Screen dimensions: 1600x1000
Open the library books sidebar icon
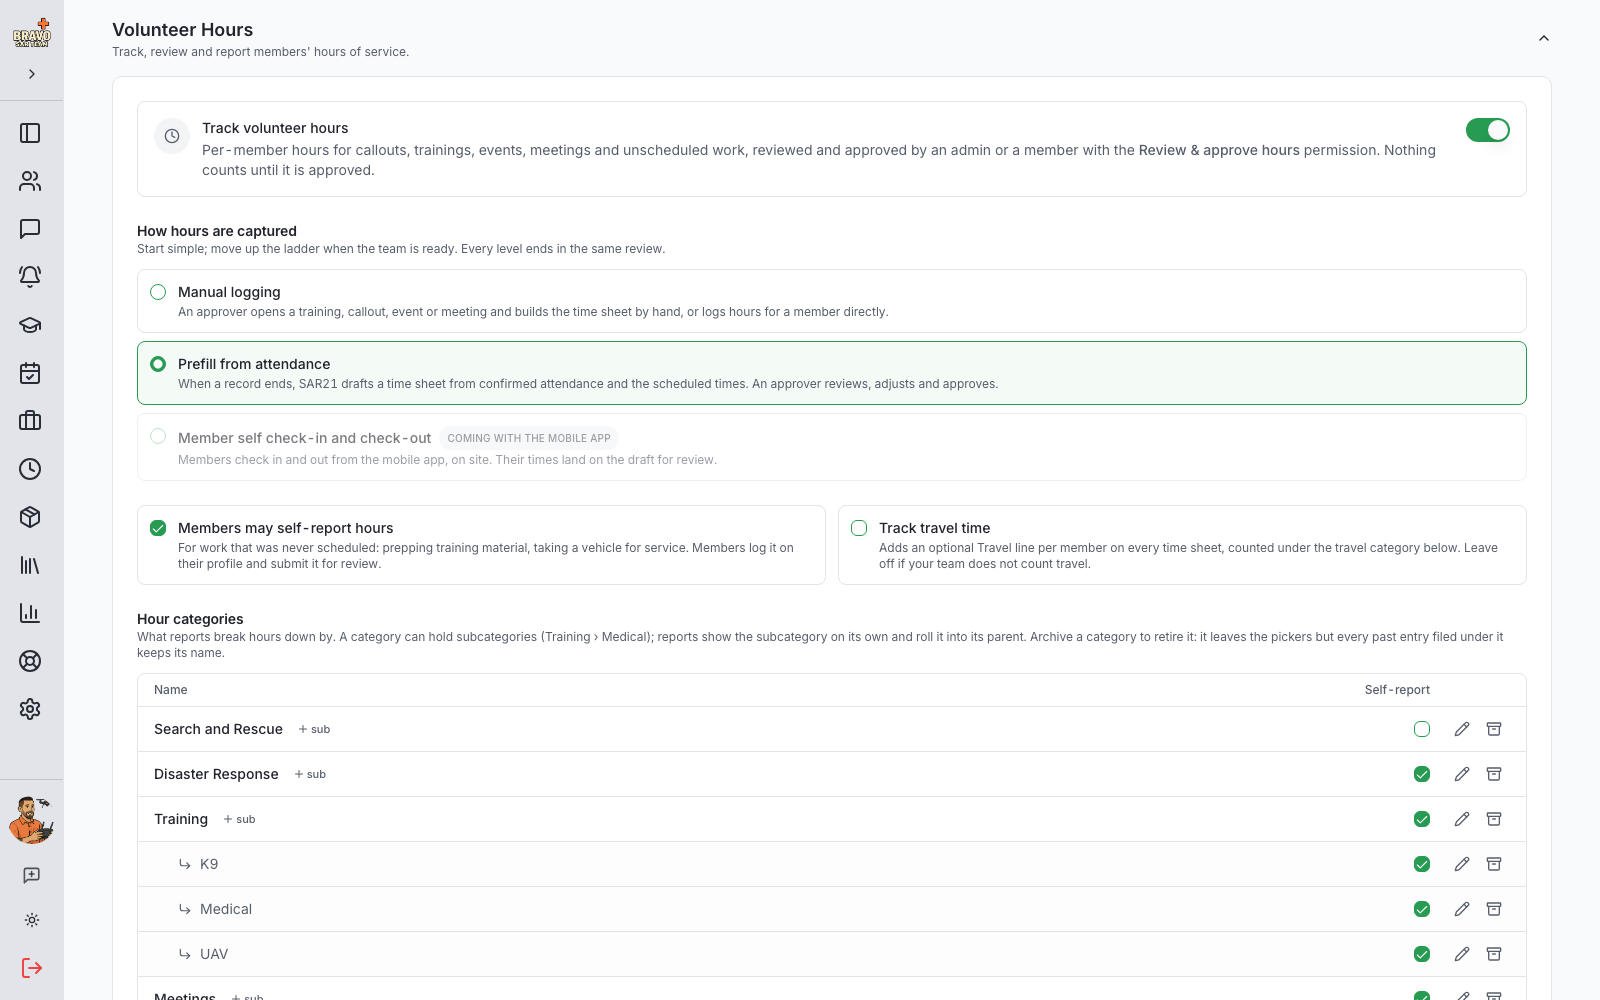(30, 565)
